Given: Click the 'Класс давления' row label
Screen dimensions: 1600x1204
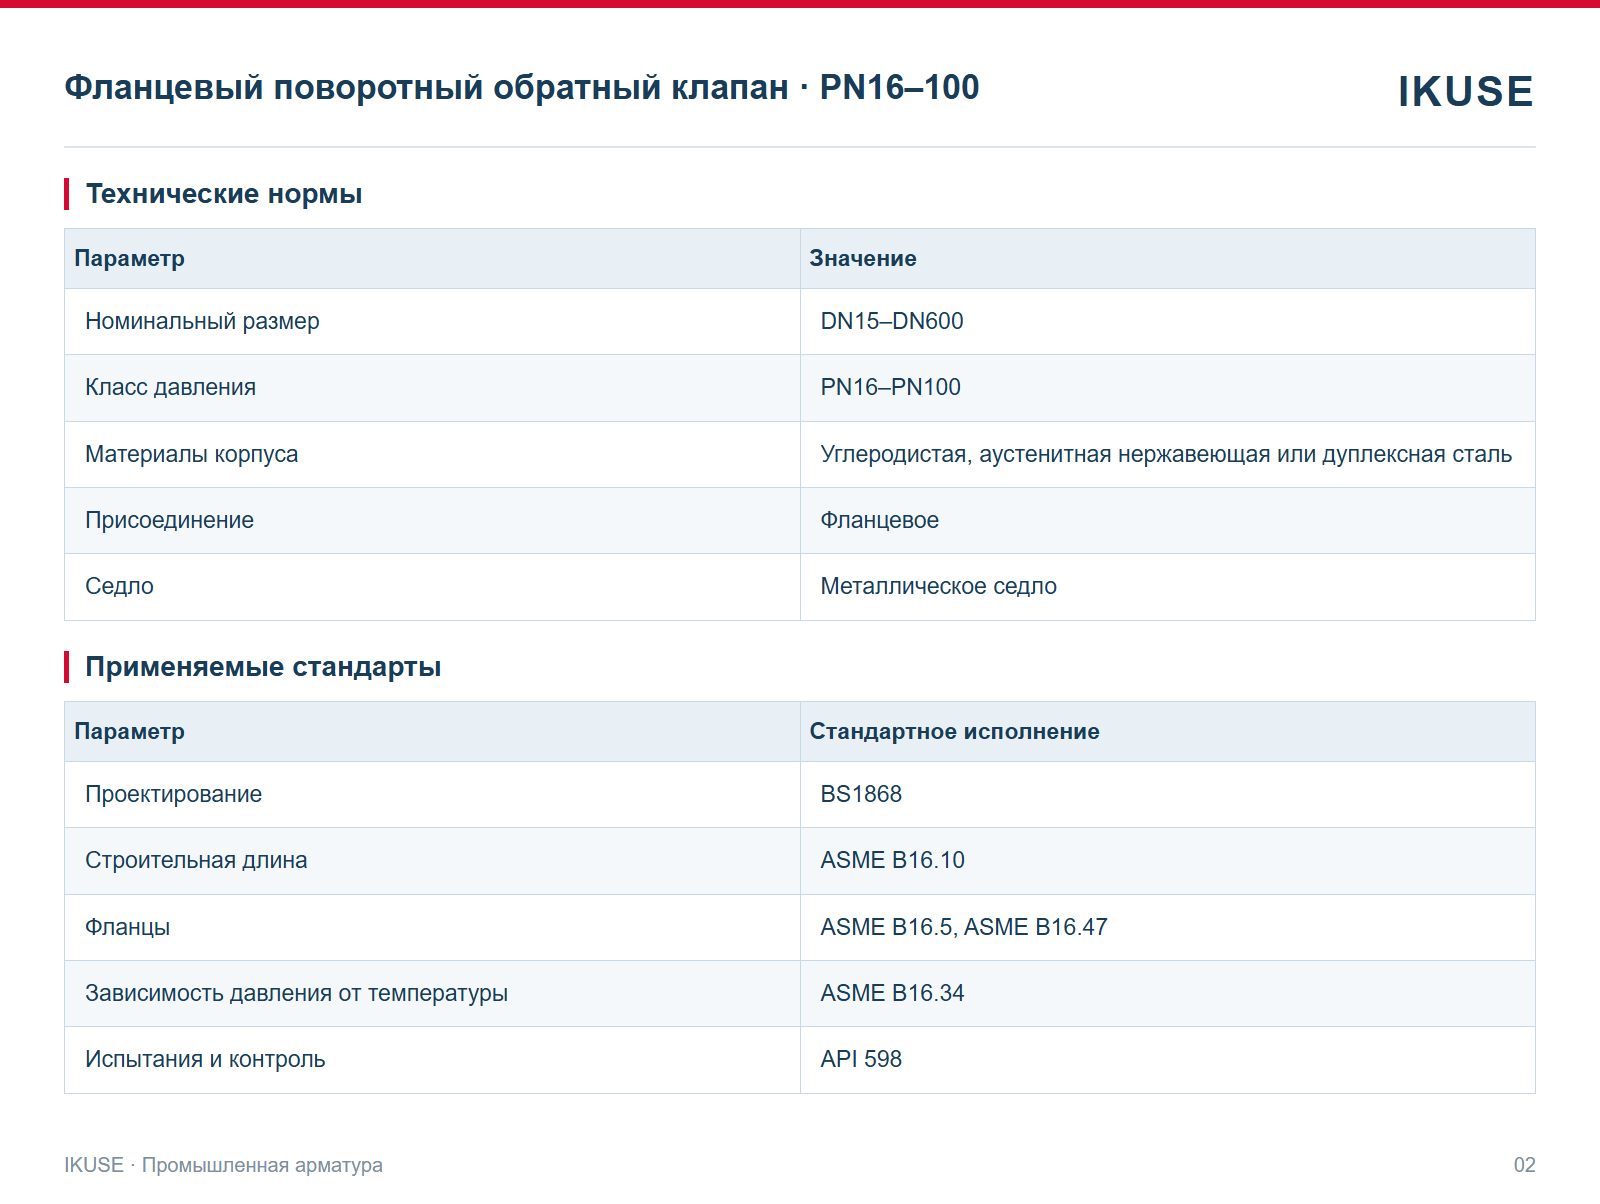Looking at the screenshot, I should click(170, 387).
